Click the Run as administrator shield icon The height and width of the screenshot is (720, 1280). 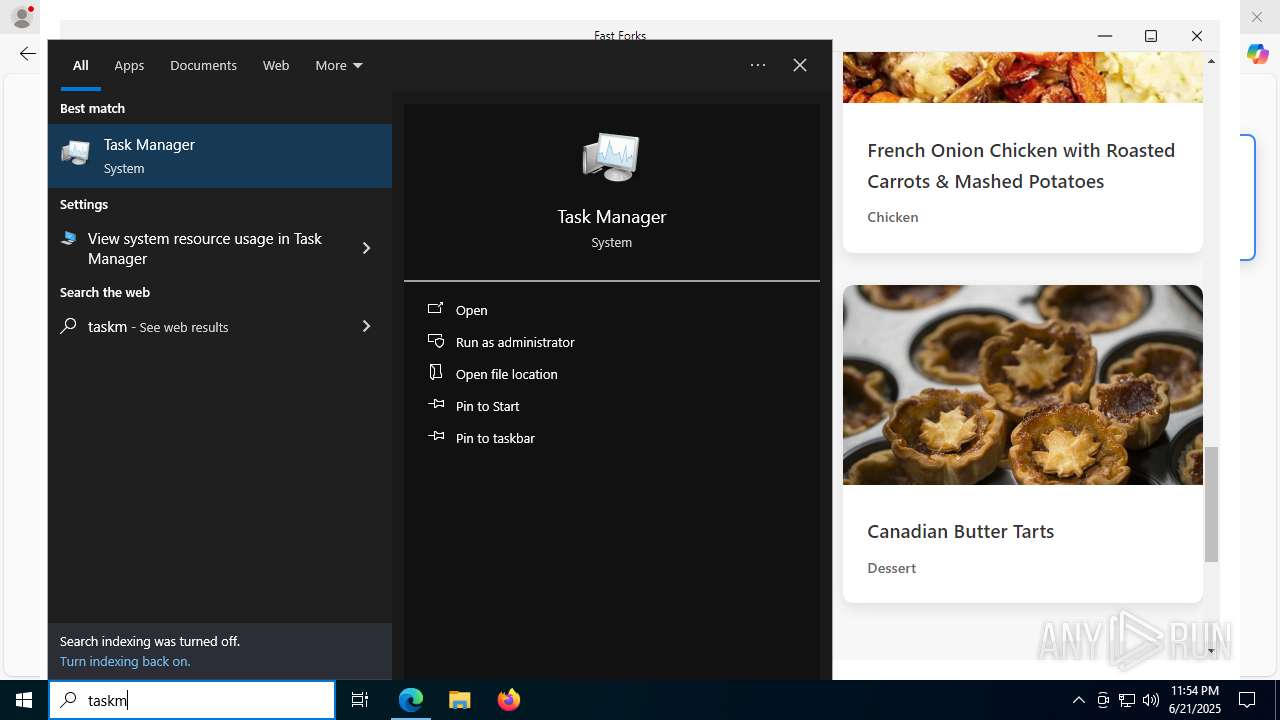[436, 341]
